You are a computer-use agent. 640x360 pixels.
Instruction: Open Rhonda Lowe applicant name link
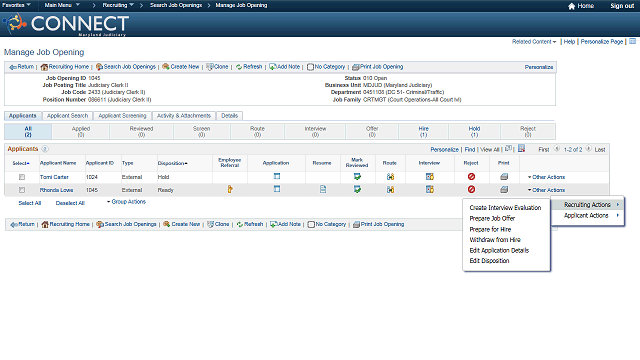(x=56, y=190)
